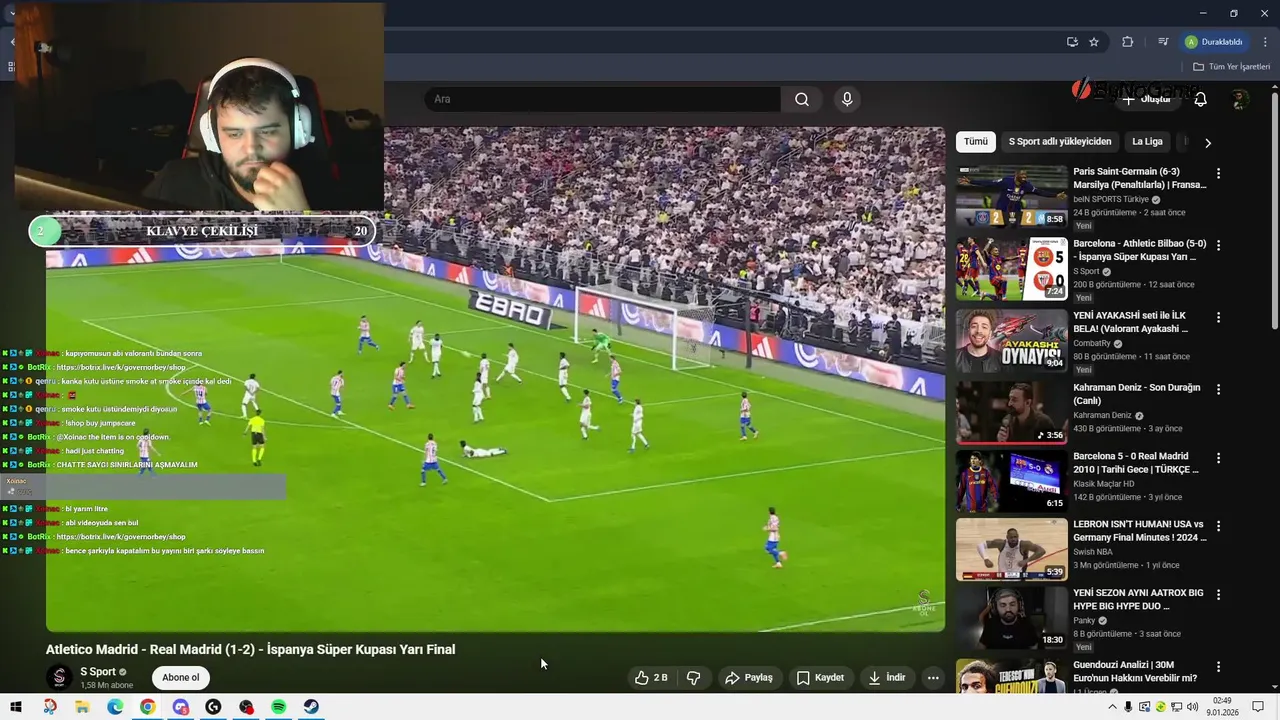Image resolution: width=1280 pixels, height=720 pixels.
Task: Open YENİ SEZON AYNI AATROX video thumbnail
Action: 1011,618
